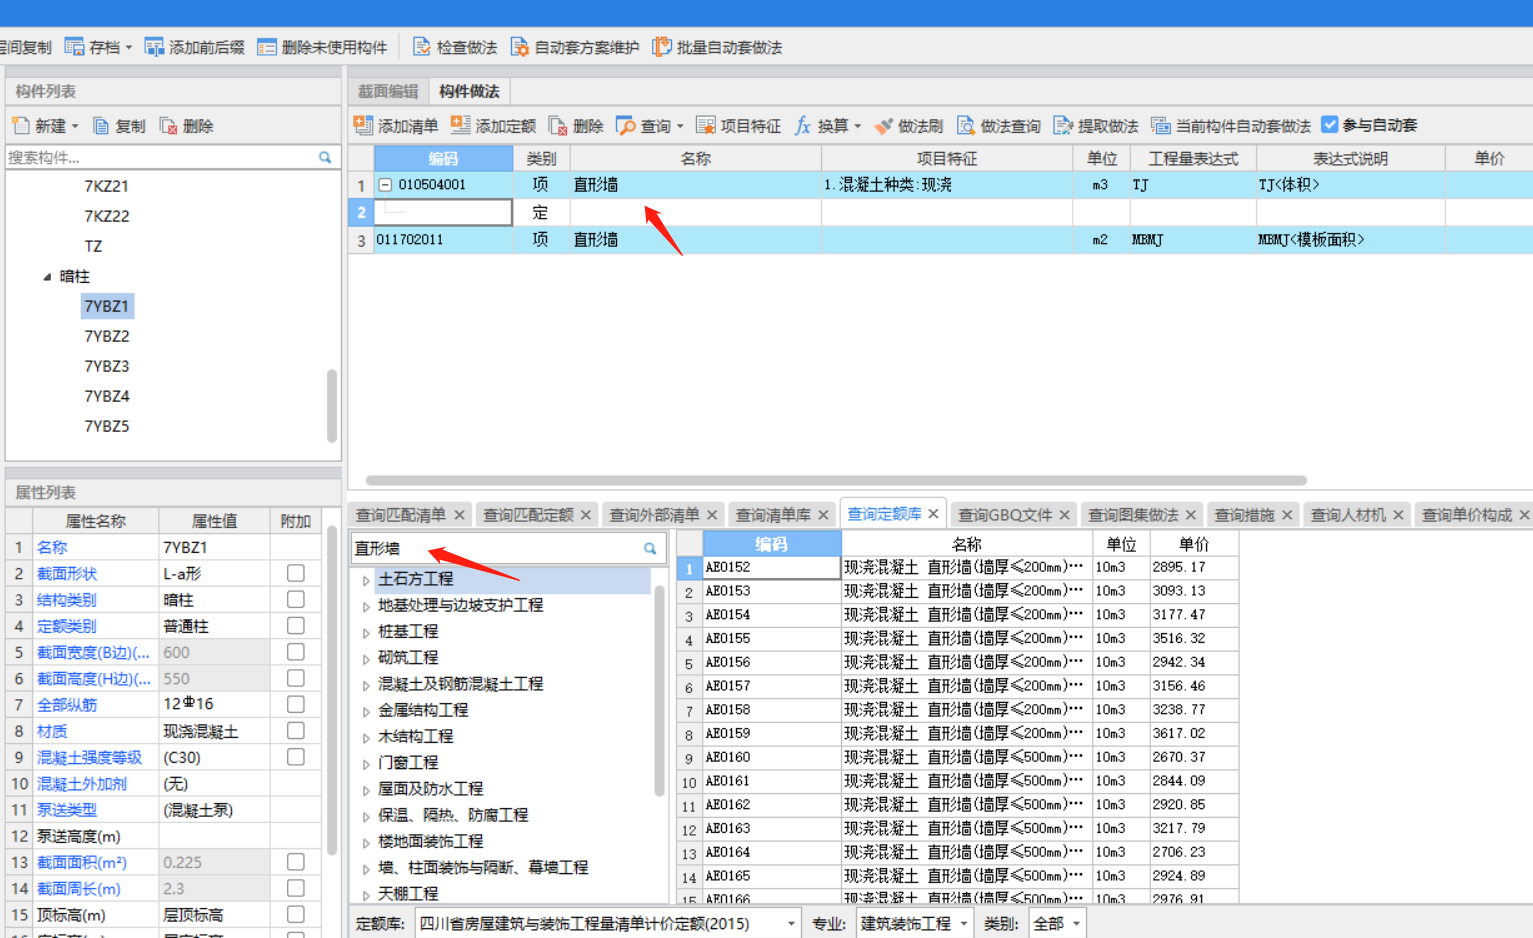Expand 土石方工程 category
This screenshot has height=938, width=1533.
pyautogui.click(x=366, y=580)
